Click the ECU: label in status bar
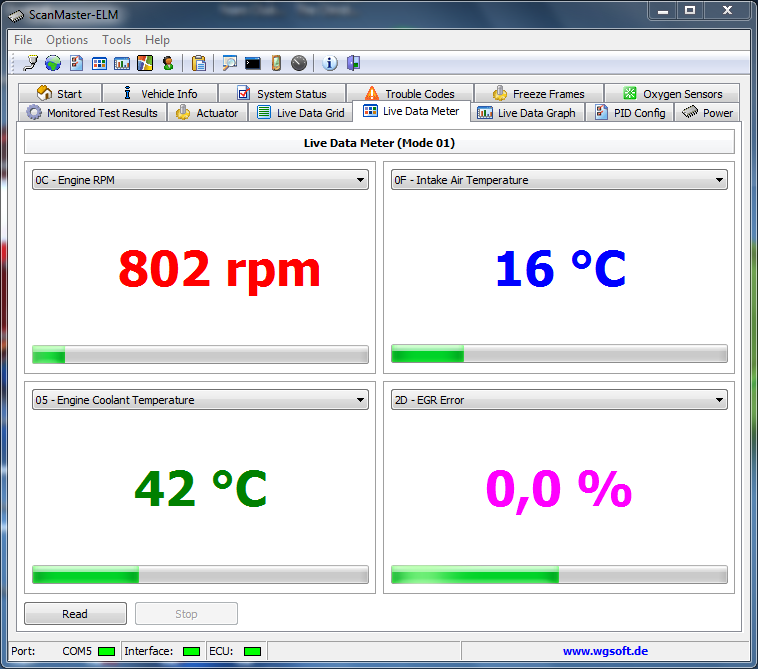The width and height of the screenshot is (758, 669). pyautogui.click(x=221, y=651)
